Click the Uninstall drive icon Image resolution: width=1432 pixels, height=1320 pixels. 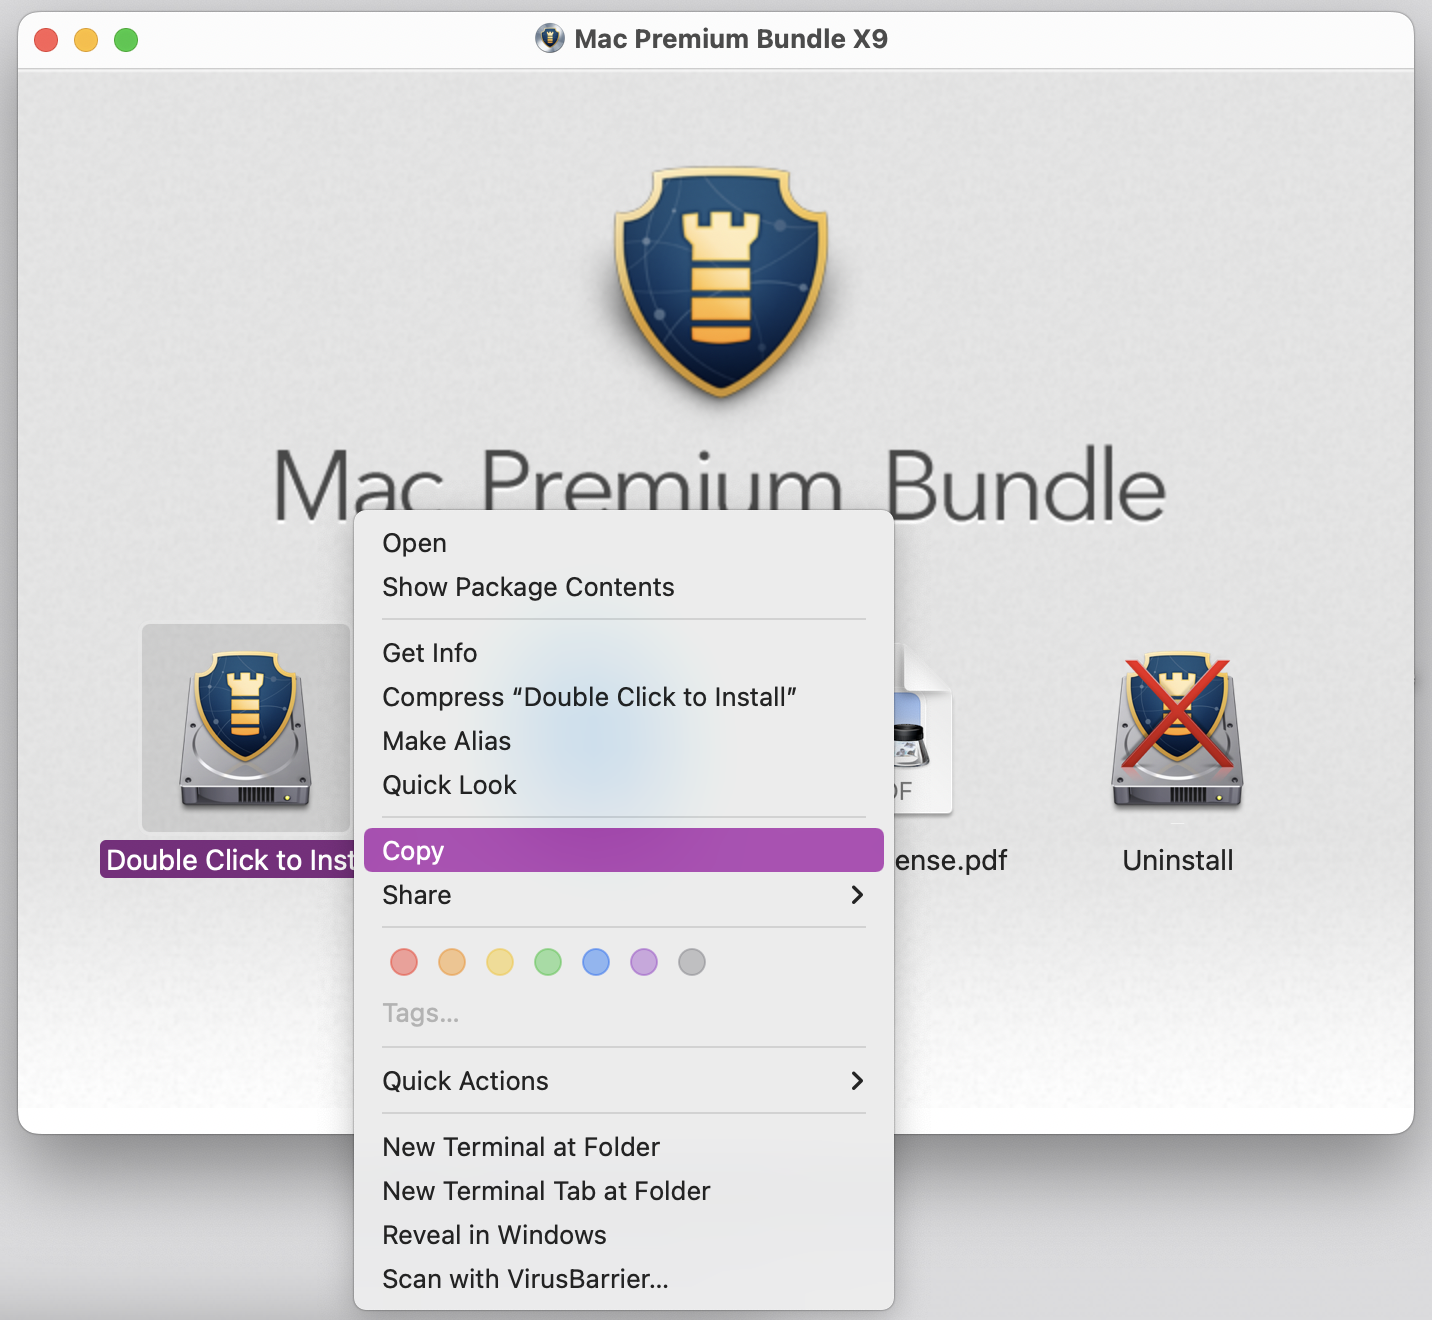(1177, 731)
